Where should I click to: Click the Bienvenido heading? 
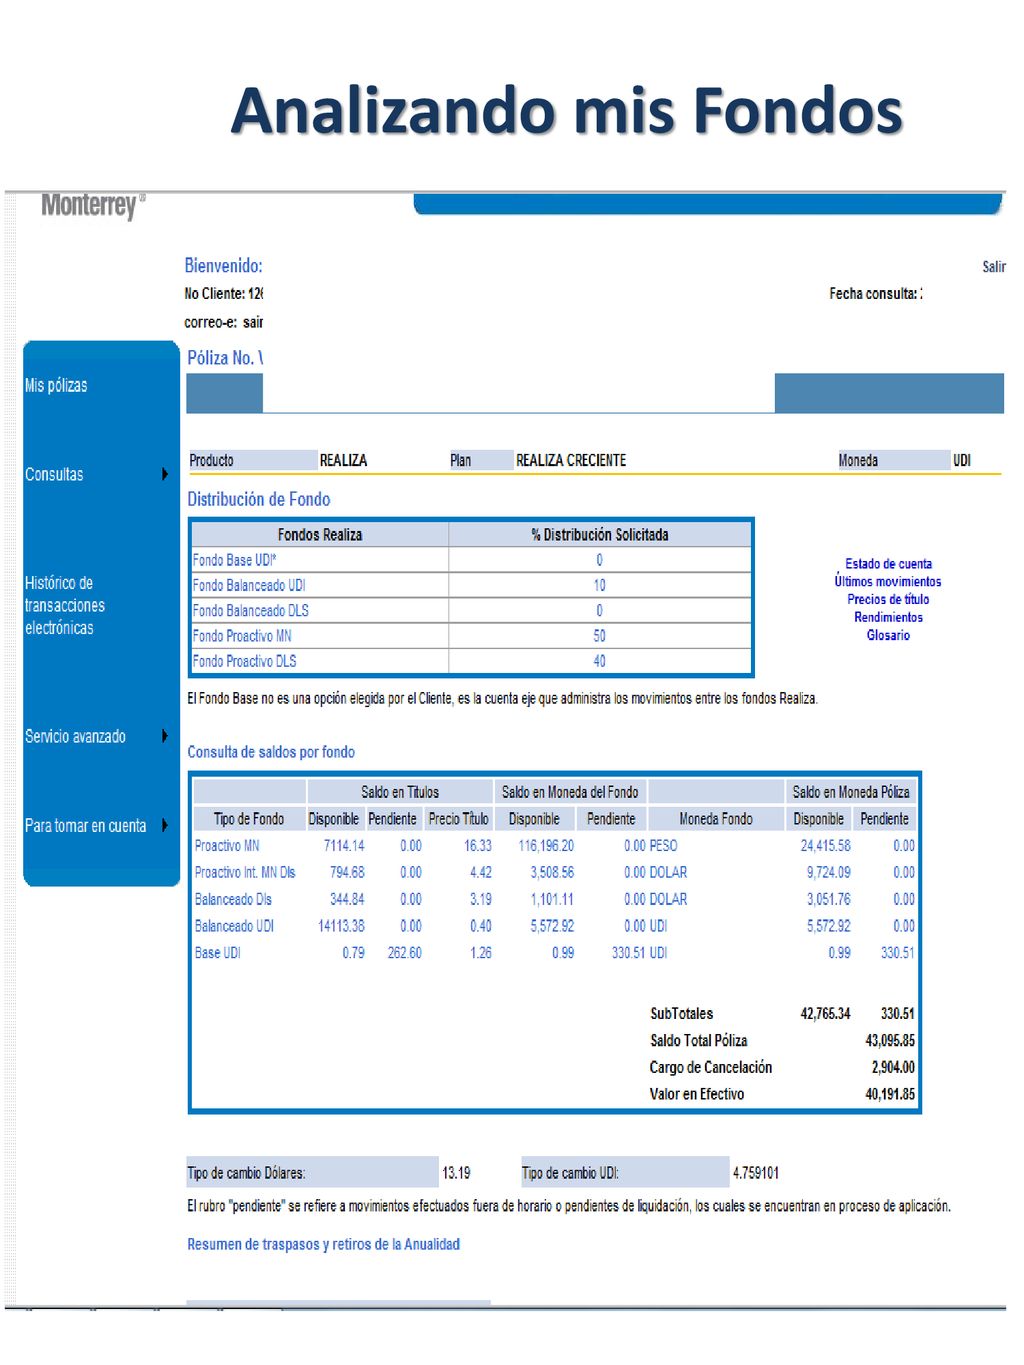pos(224,266)
